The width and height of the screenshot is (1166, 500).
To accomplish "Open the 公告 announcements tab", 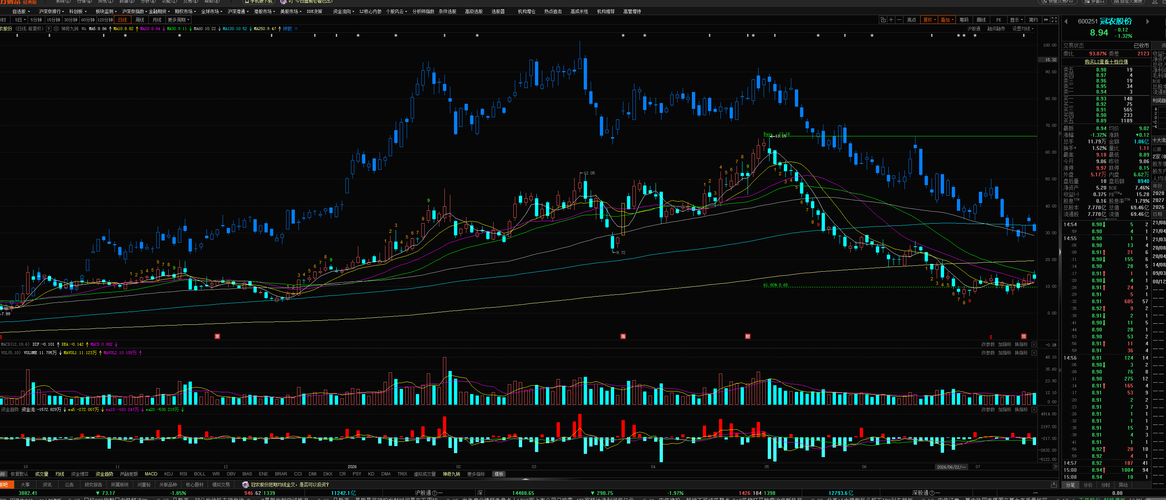I will (69, 484).
